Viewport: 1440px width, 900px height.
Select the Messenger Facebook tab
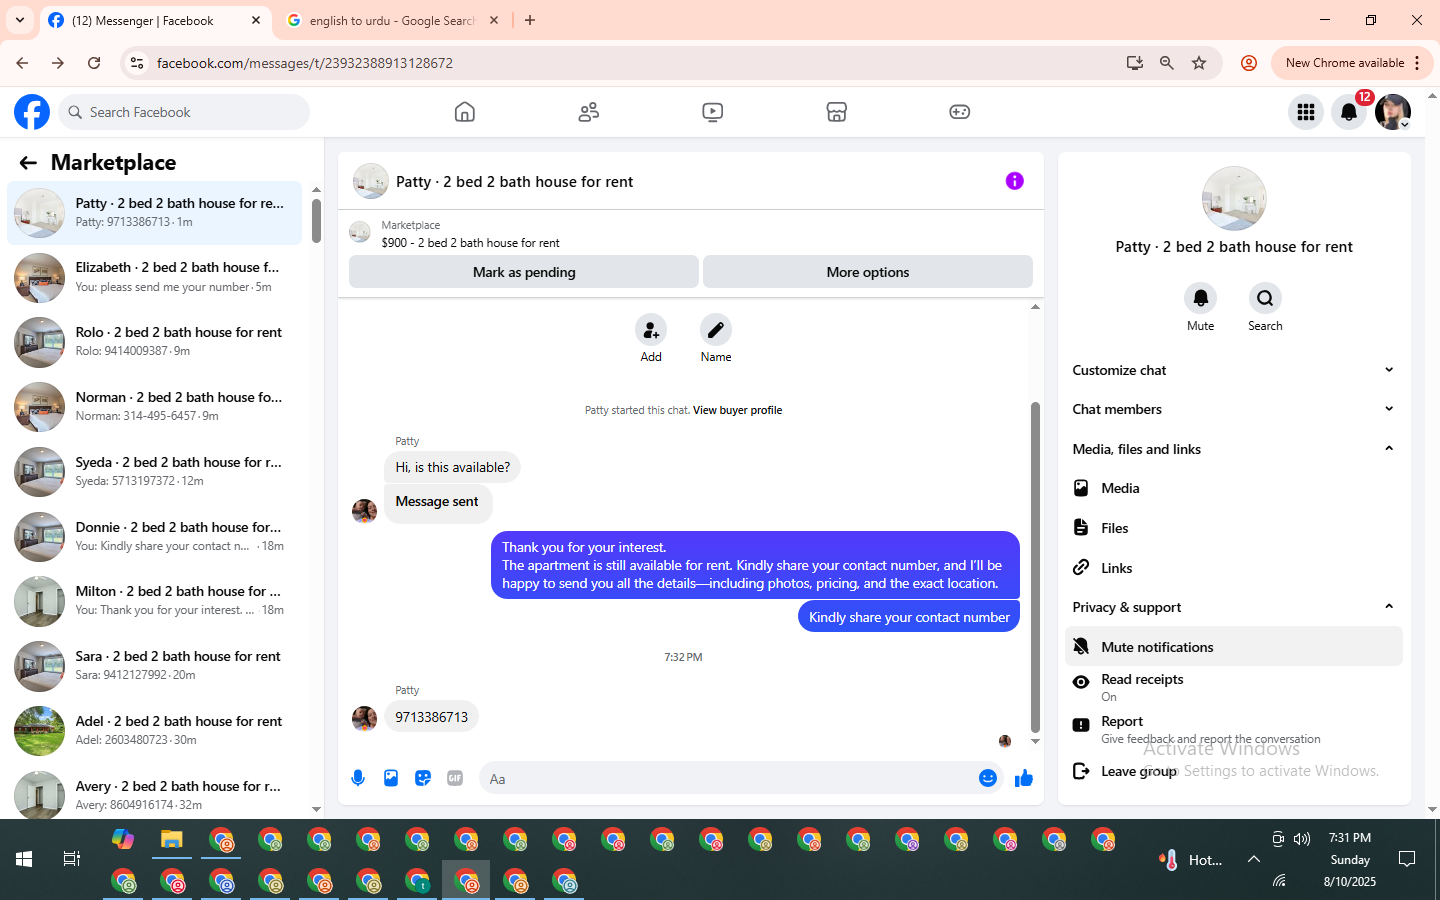point(155,20)
